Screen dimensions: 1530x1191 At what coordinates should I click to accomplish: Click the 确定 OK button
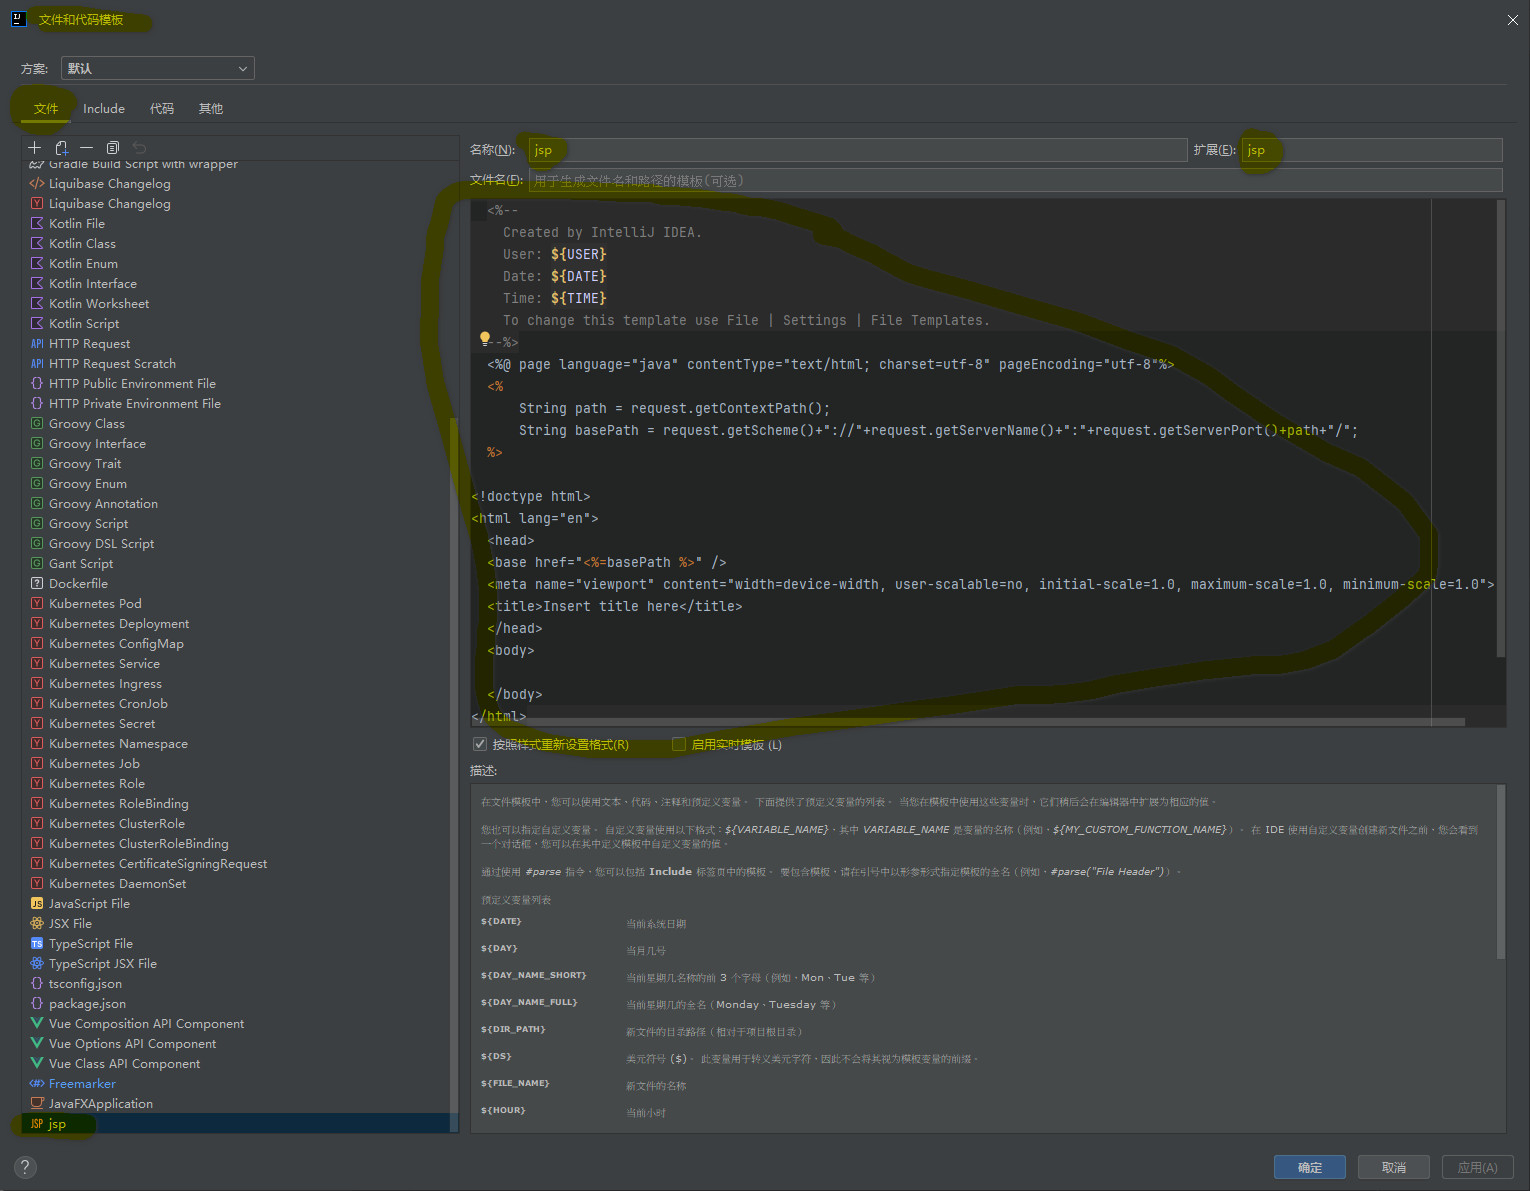(x=1310, y=1167)
